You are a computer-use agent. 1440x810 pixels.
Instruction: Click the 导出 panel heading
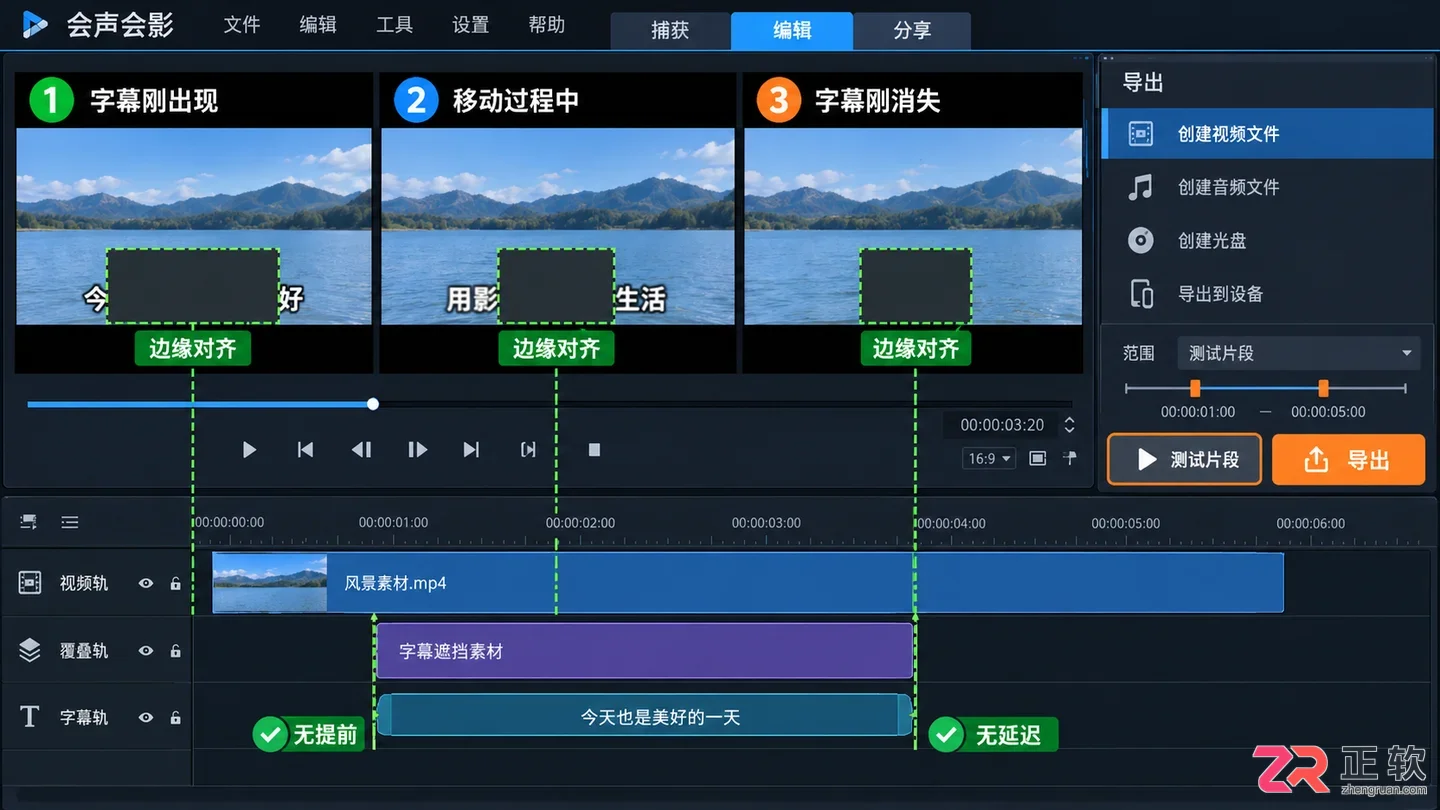click(1143, 83)
